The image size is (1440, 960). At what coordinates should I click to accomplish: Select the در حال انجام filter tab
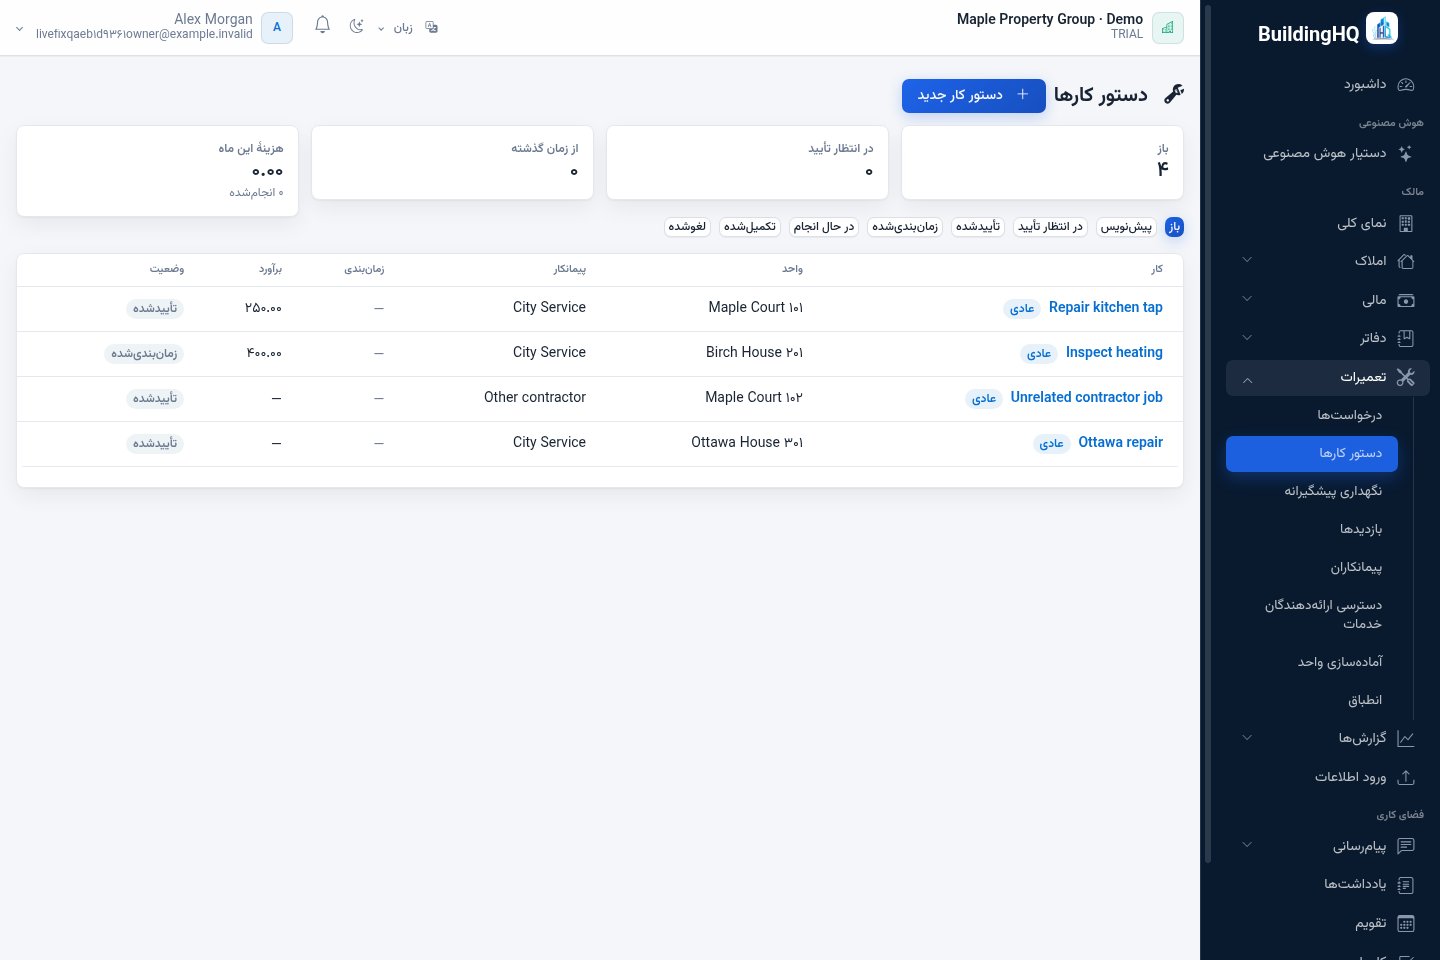pos(824,227)
